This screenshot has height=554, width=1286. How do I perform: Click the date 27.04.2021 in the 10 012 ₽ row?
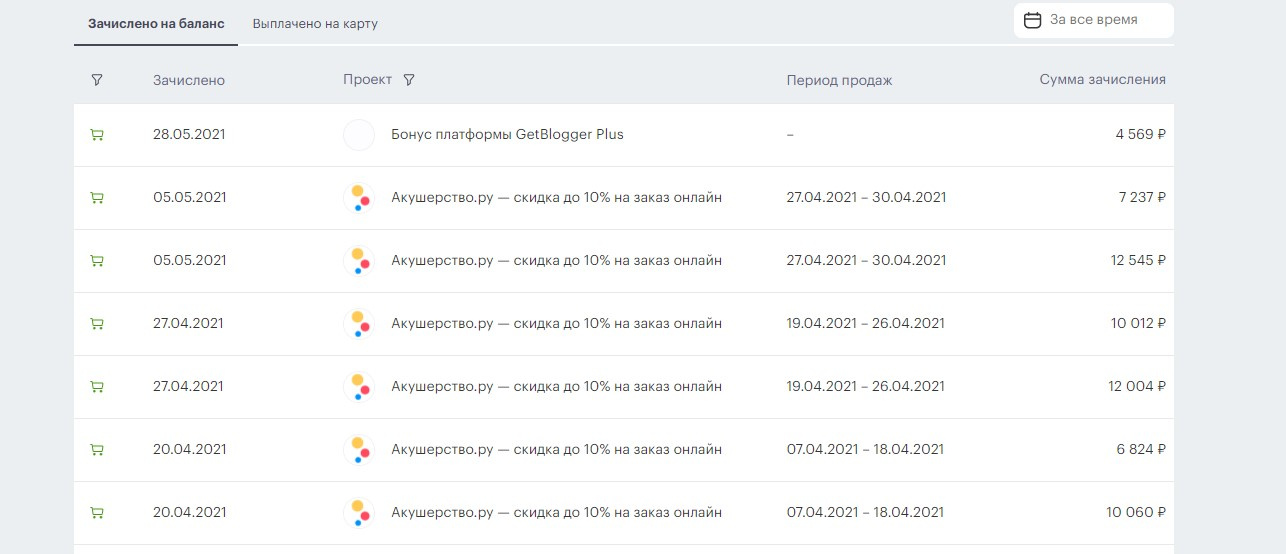coord(188,323)
